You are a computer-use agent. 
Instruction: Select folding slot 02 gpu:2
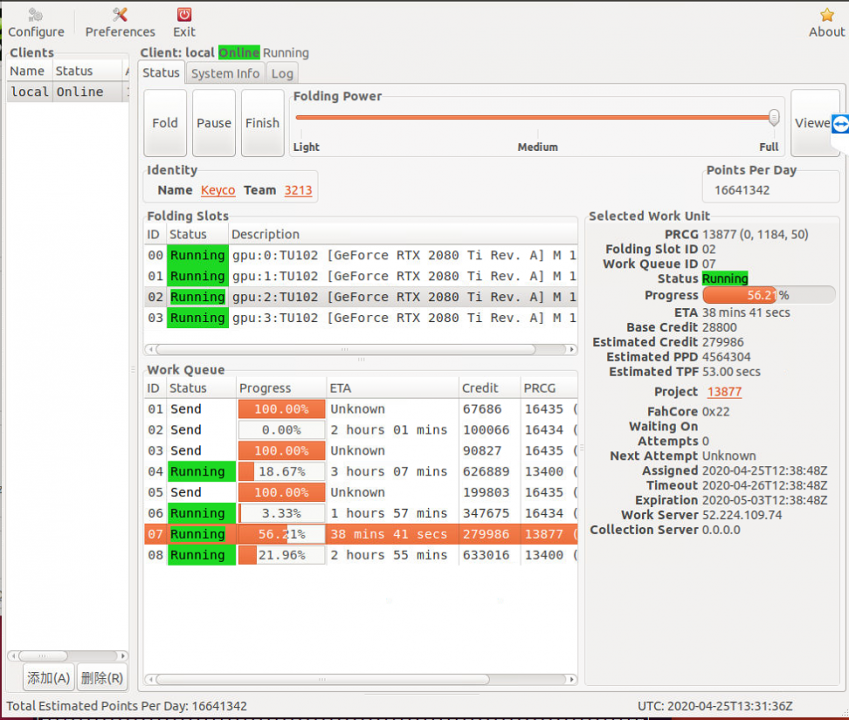point(361,297)
